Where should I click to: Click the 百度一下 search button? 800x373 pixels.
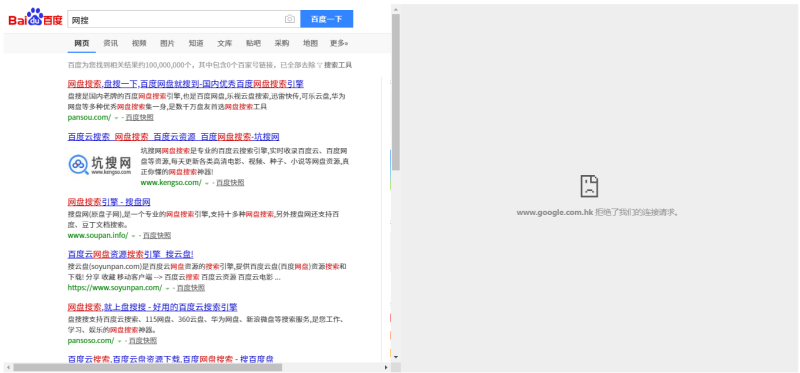327,19
